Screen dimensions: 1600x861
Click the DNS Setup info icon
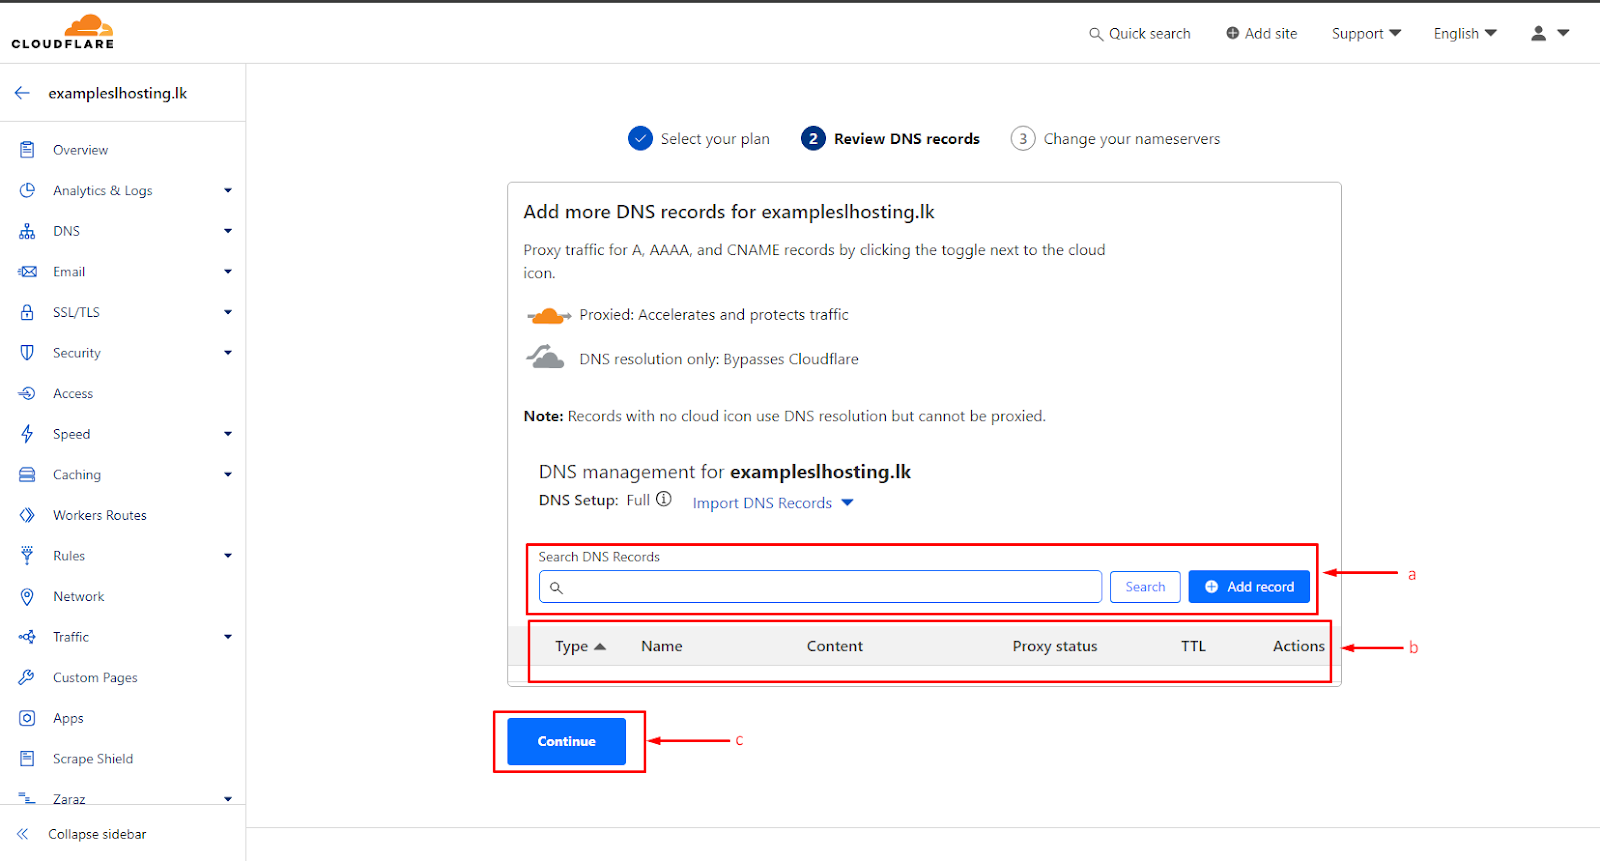[663, 499]
